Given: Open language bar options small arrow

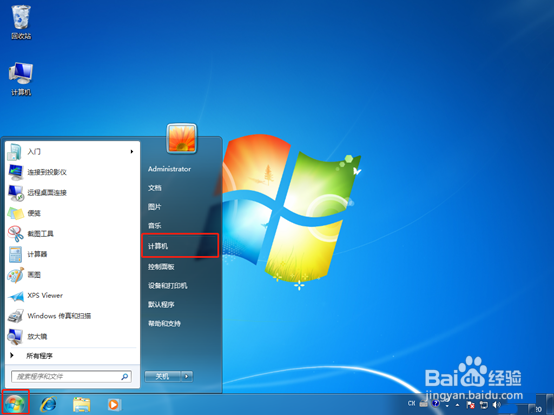Looking at the screenshot, I should (447, 406).
